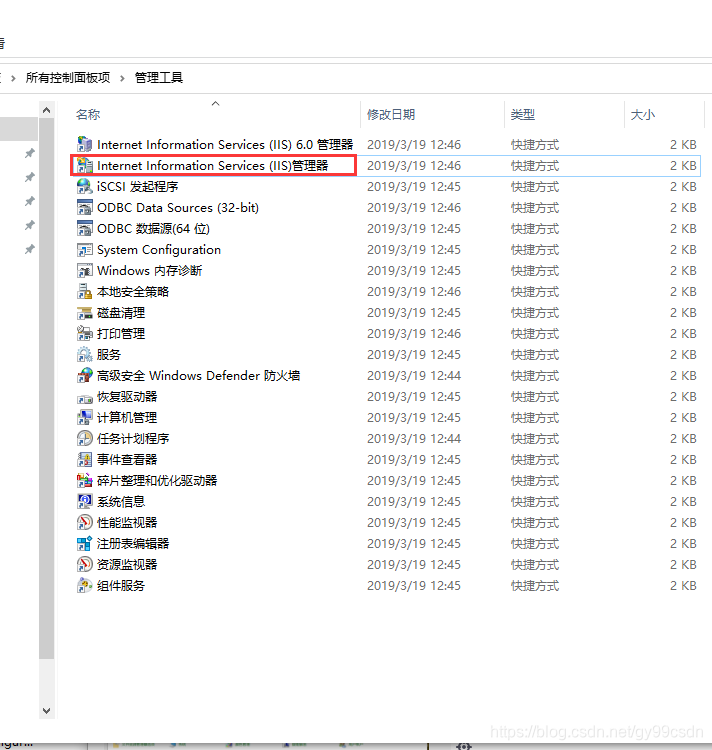Select the System Configuration icon

[85, 249]
